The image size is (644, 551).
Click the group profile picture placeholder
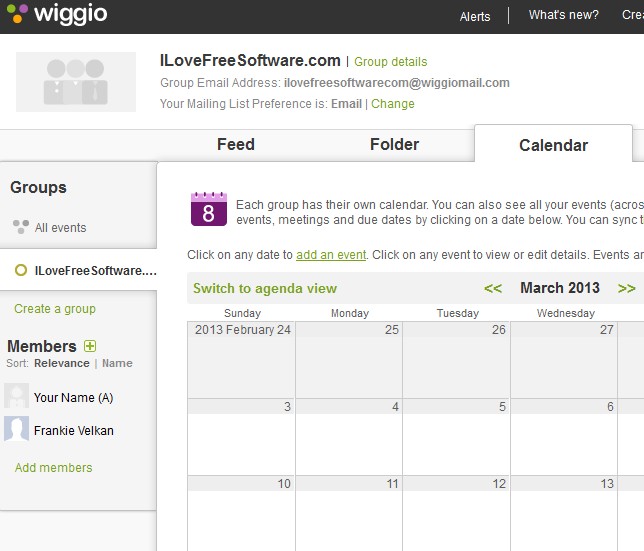[76, 81]
